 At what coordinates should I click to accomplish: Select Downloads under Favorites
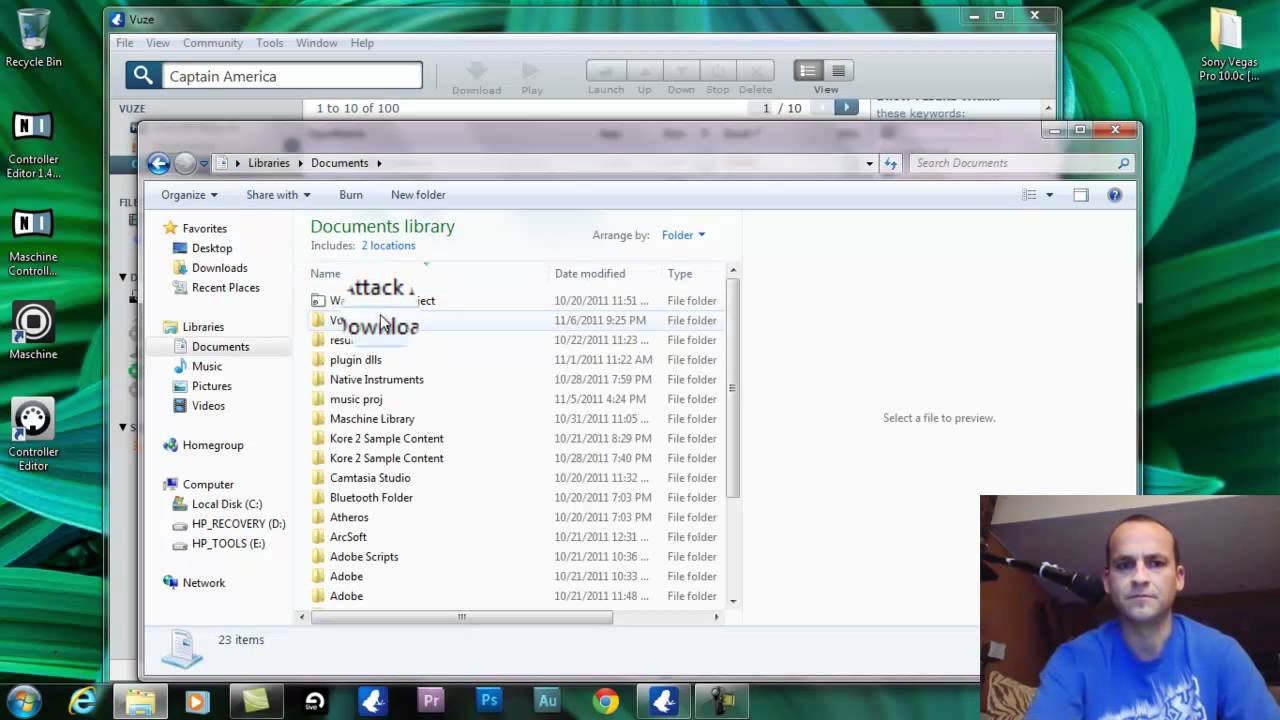click(x=219, y=267)
